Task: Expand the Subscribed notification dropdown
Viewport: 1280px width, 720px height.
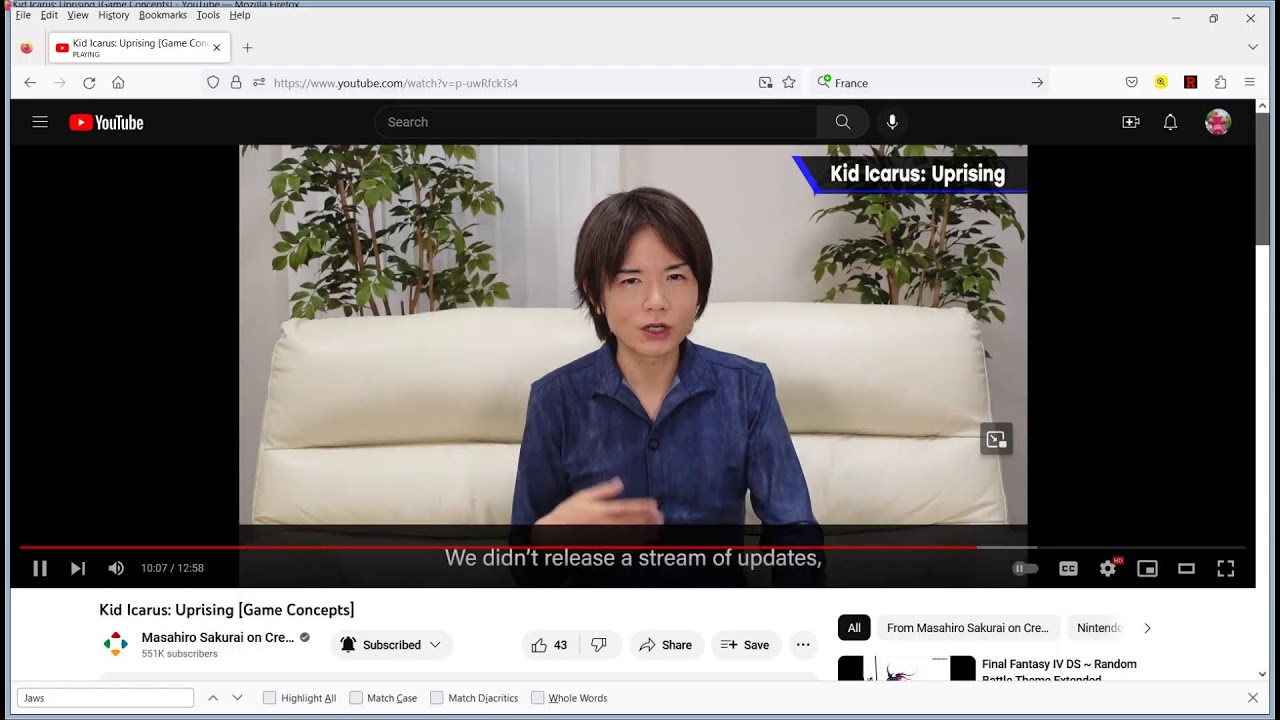Action: [391, 645]
